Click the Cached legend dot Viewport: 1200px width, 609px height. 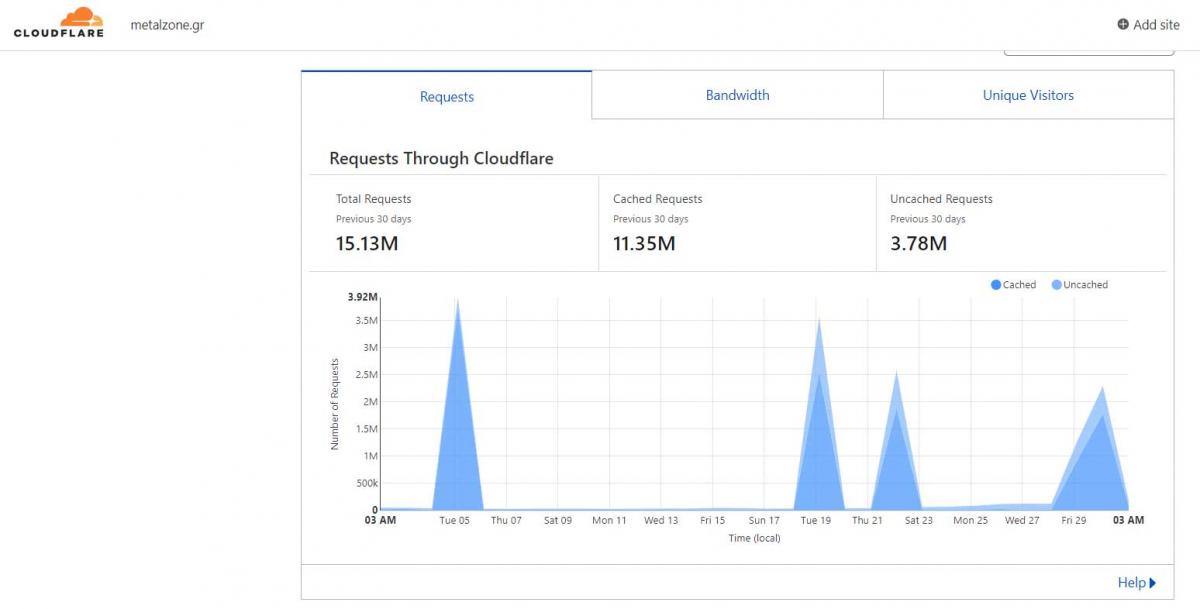(x=996, y=285)
